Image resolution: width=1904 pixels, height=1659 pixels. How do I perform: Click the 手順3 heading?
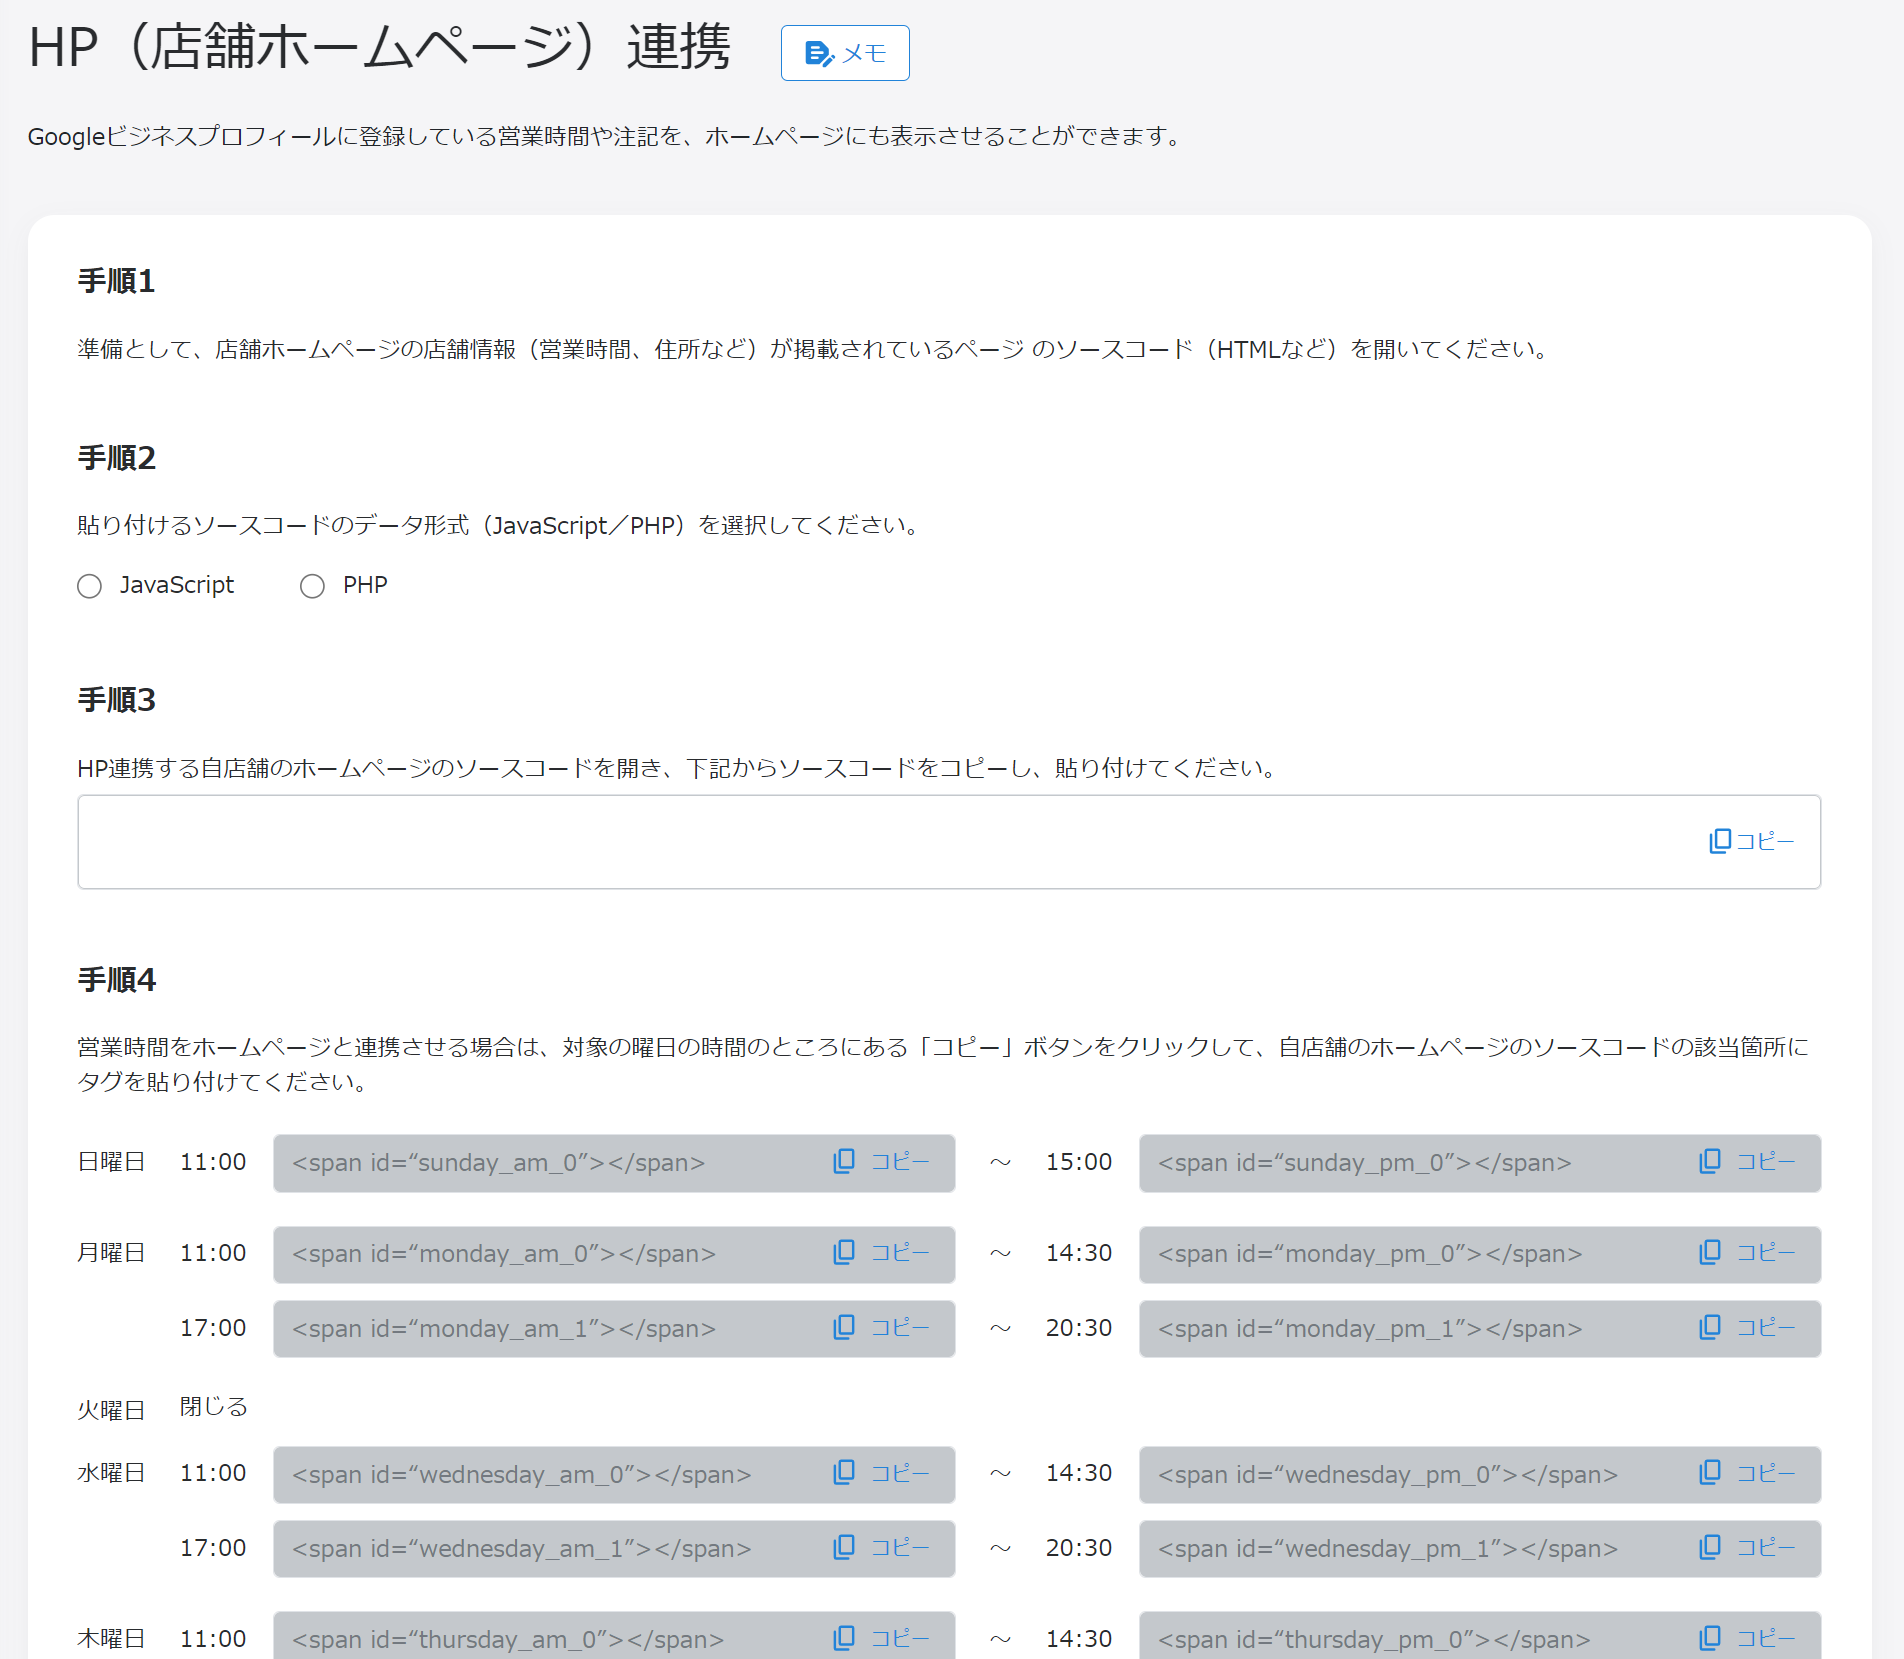click(117, 700)
